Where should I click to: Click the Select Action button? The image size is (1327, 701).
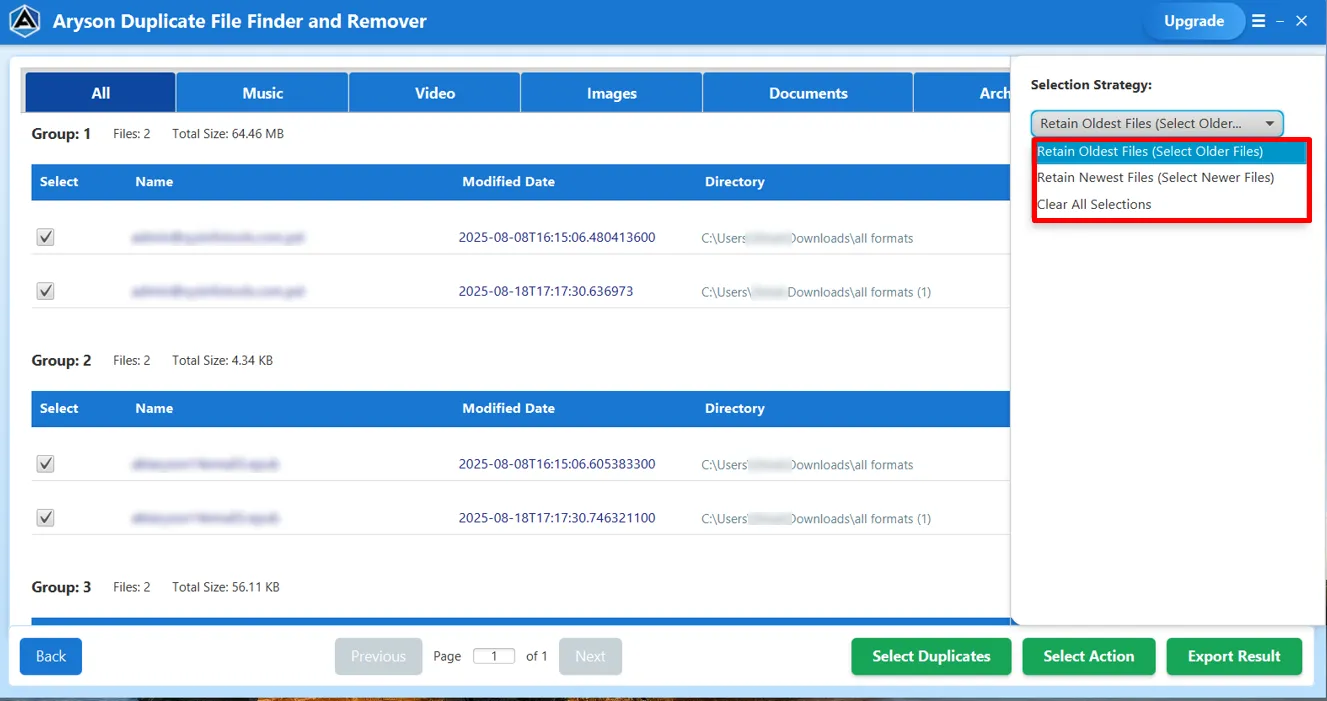point(1088,656)
